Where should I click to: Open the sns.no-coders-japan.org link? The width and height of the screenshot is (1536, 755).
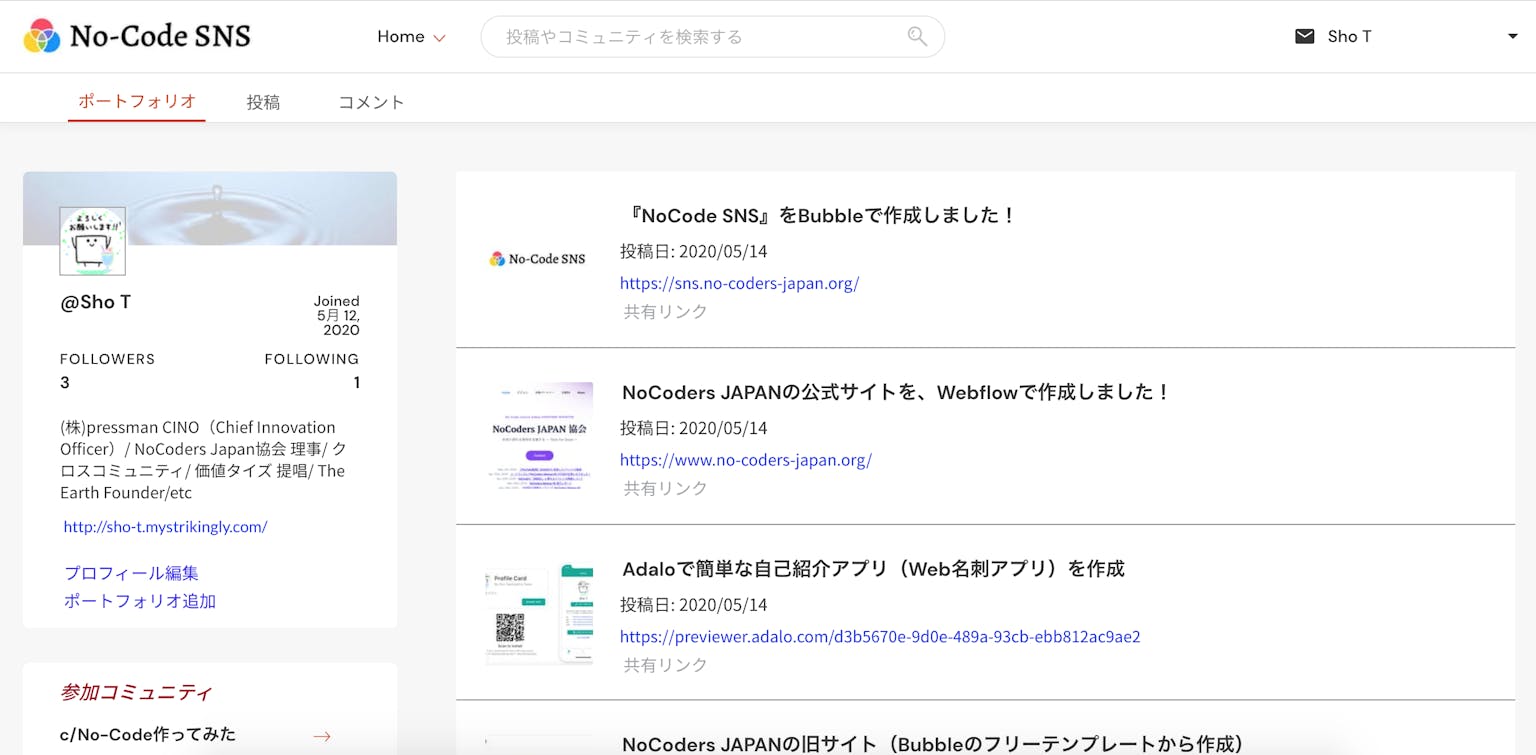[739, 283]
